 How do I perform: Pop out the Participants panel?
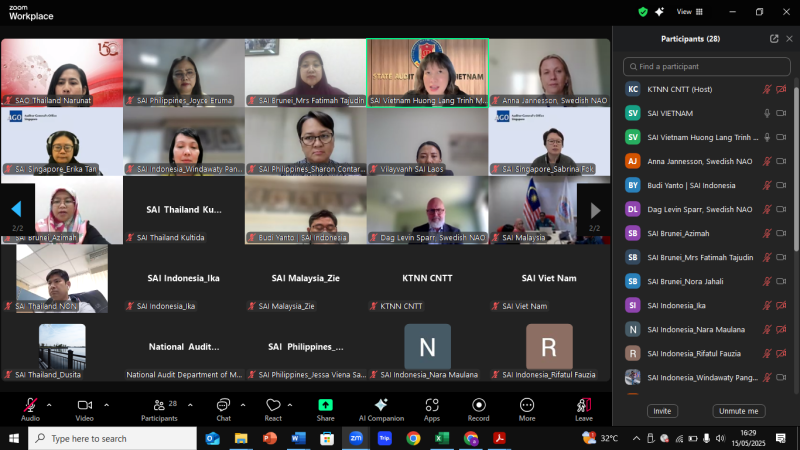click(x=774, y=39)
